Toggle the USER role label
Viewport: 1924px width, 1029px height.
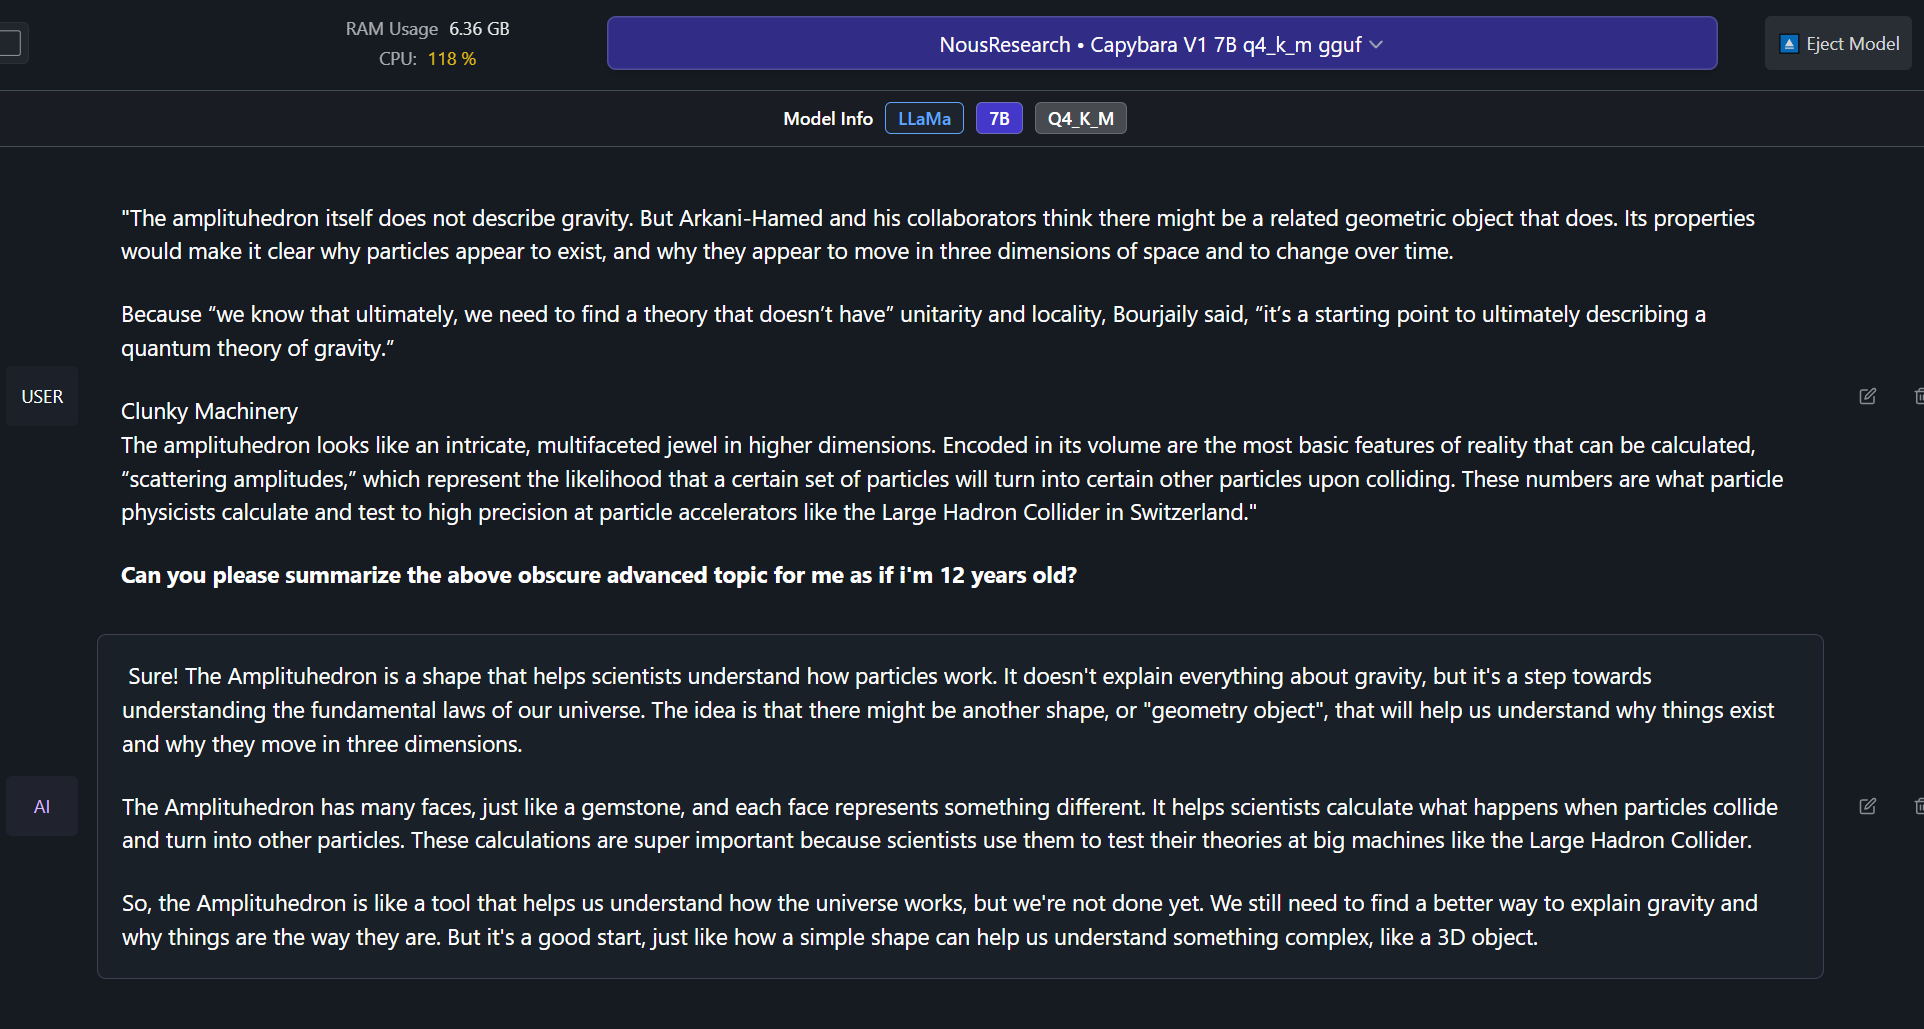(42, 396)
